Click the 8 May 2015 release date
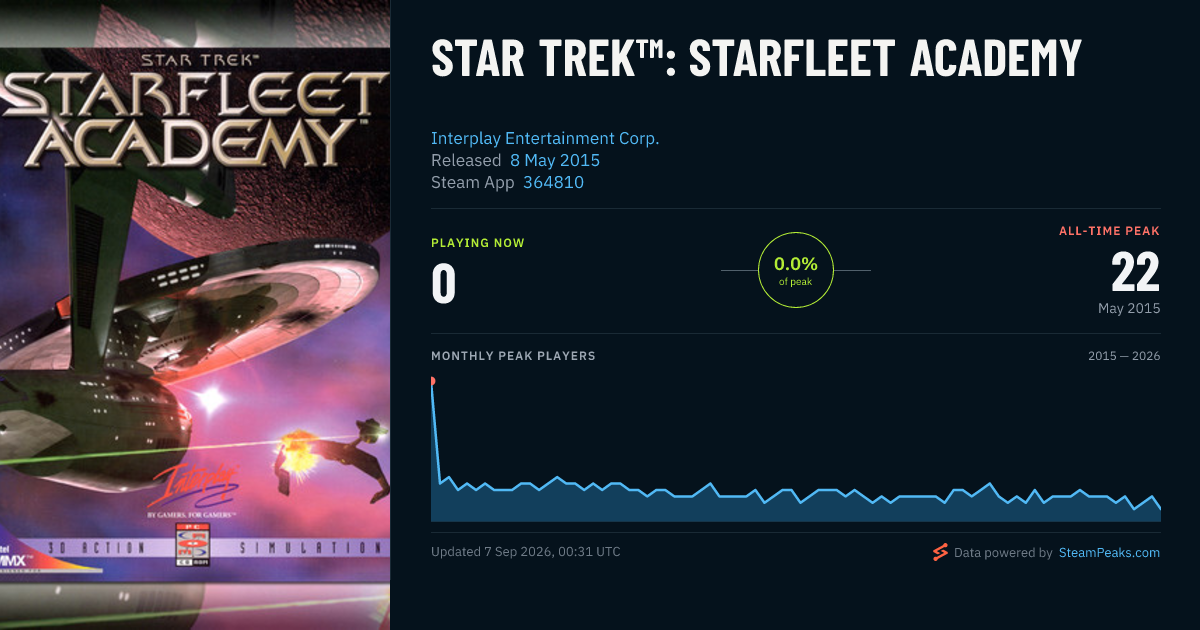The width and height of the screenshot is (1200, 630). 555,160
